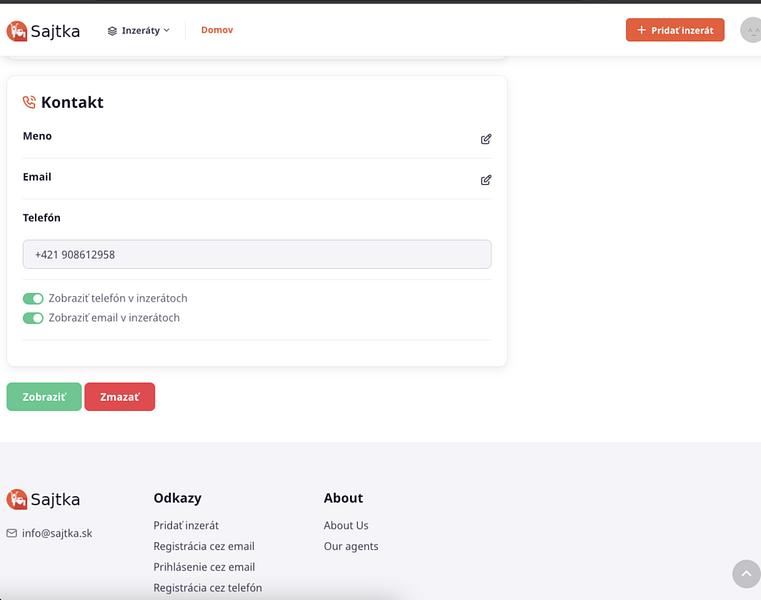Disable showing telephone in listings toggle
The height and width of the screenshot is (600, 761).
pos(33,298)
